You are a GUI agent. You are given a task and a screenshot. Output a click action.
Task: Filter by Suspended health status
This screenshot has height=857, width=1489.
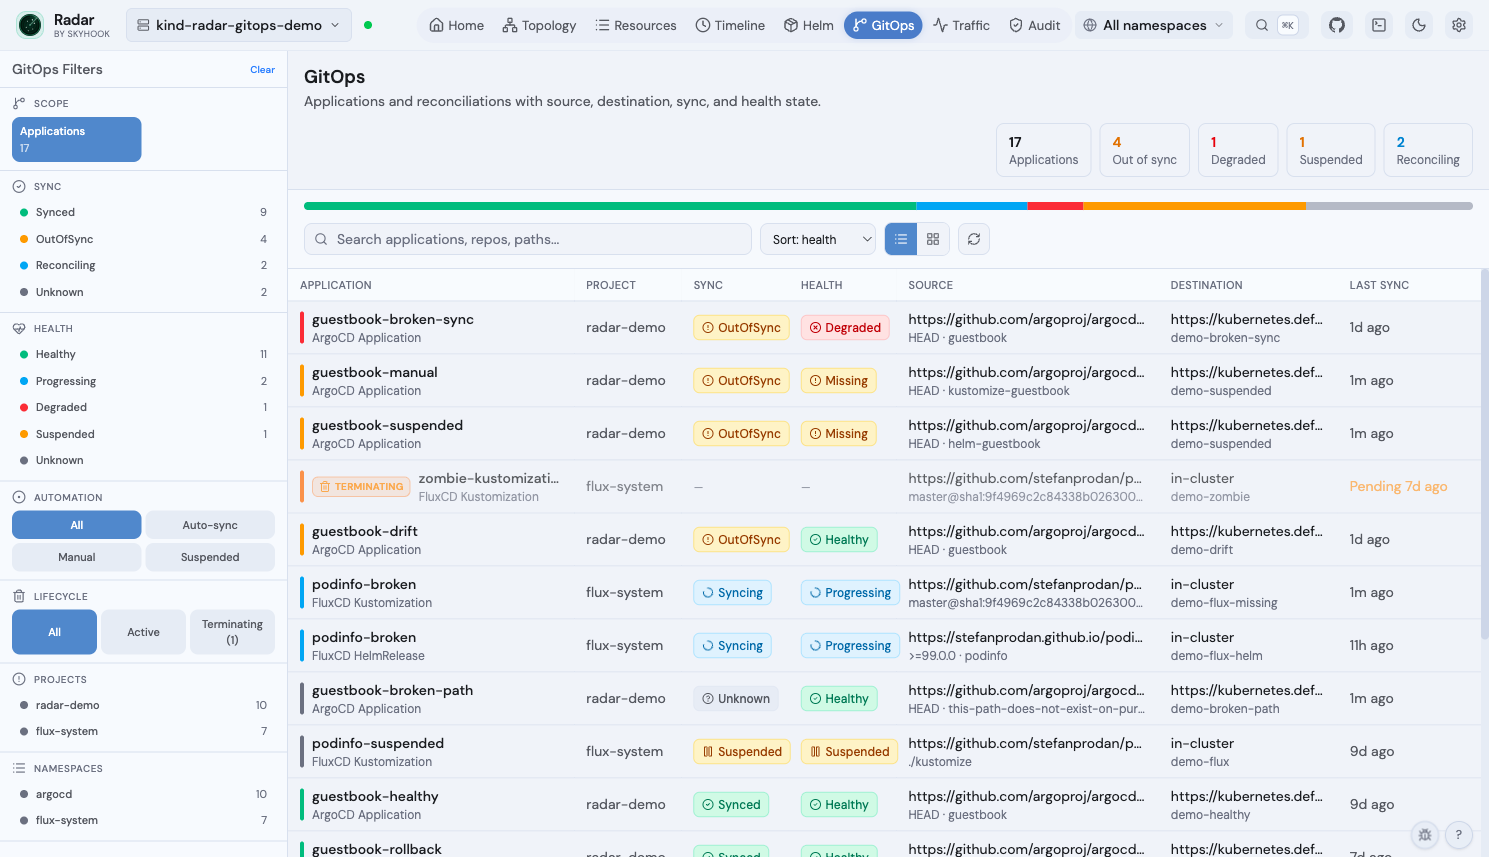[143, 434]
